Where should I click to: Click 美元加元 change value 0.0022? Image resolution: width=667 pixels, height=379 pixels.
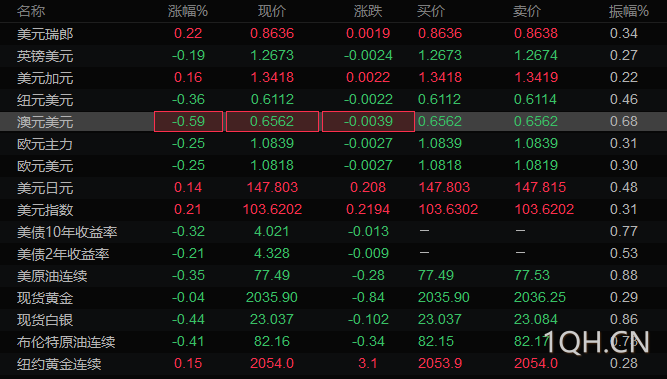click(368, 77)
